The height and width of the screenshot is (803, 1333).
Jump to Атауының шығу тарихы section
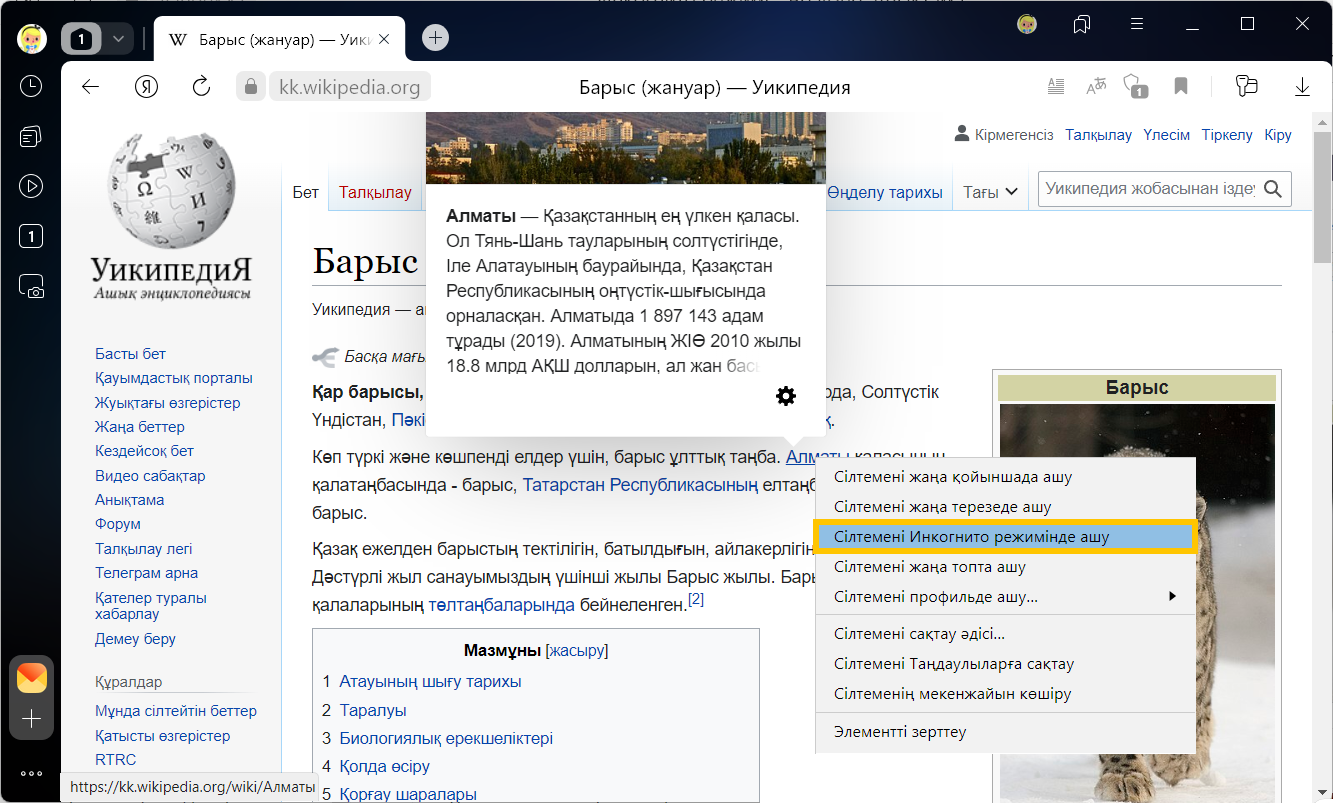[430, 682]
